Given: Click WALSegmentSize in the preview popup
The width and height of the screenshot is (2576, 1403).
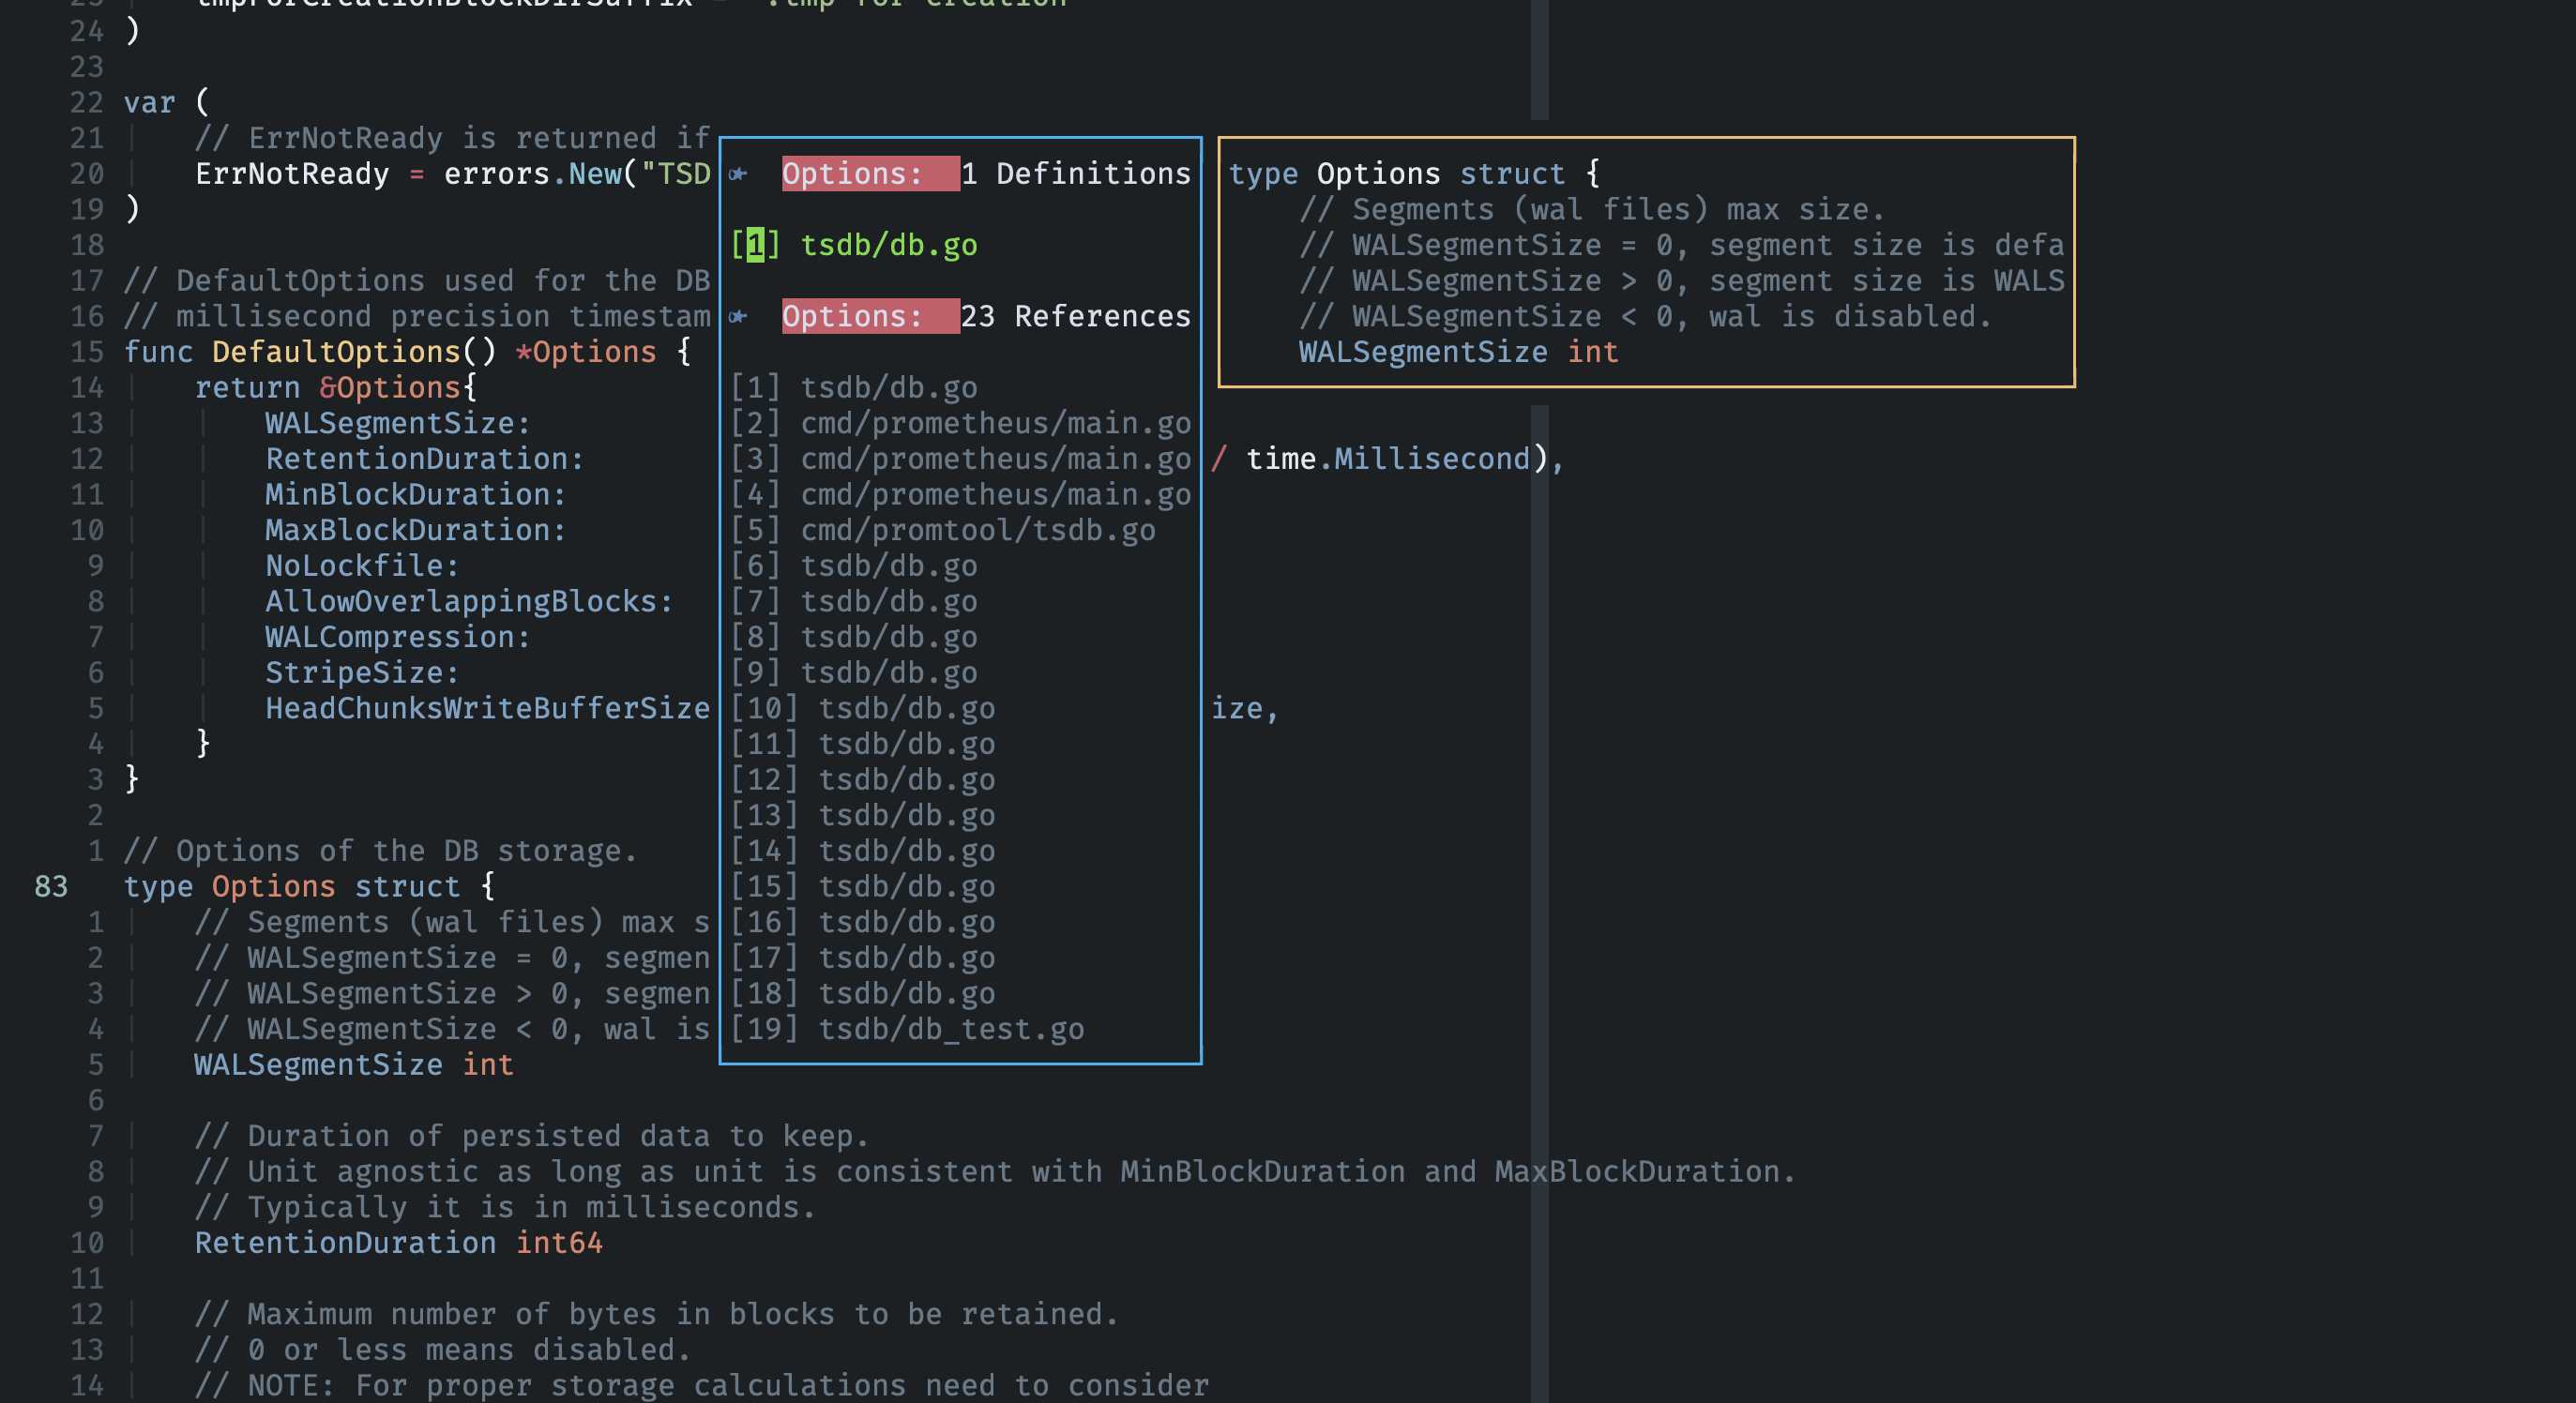Looking at the screenshot, I should [x=1424, y=351].
